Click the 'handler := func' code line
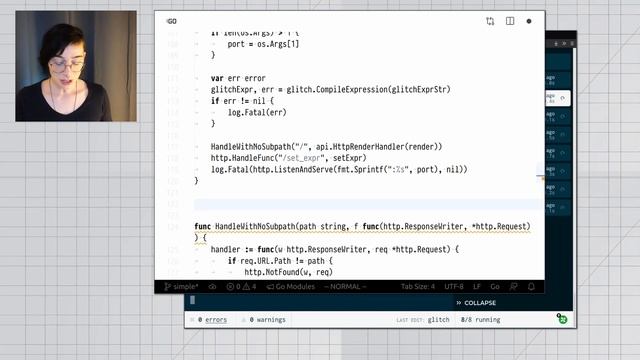640x360 pixels. [x=335, y=249]
